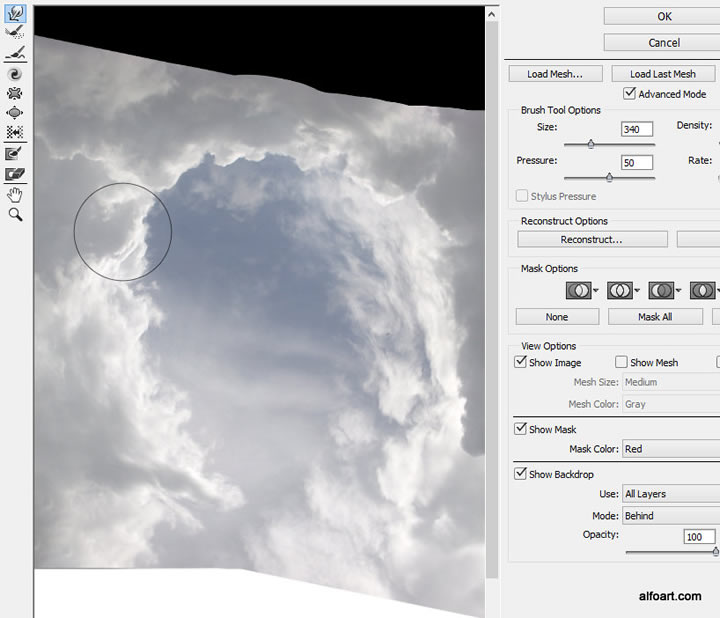Select the Thaw Mask tool
This screenshot has height=618, width=720.
(15, 175)
